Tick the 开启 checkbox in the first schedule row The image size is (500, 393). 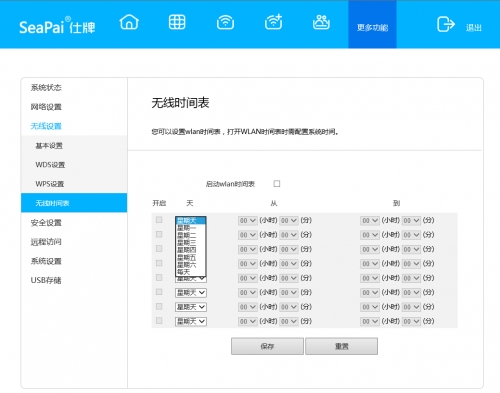coord(159,220)
